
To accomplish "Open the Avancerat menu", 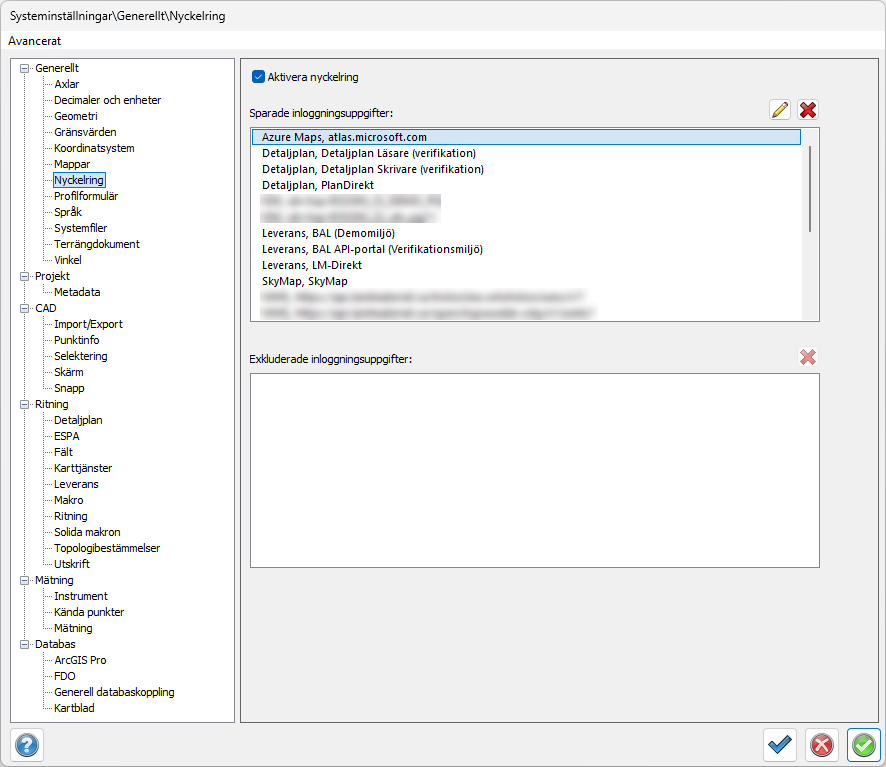I will 35,41.
